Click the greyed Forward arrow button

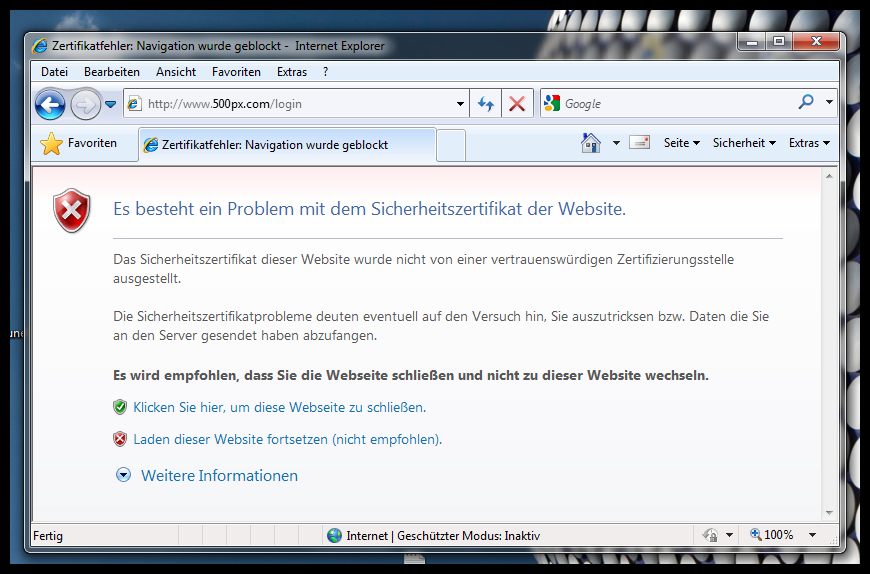tap(85, 104)
